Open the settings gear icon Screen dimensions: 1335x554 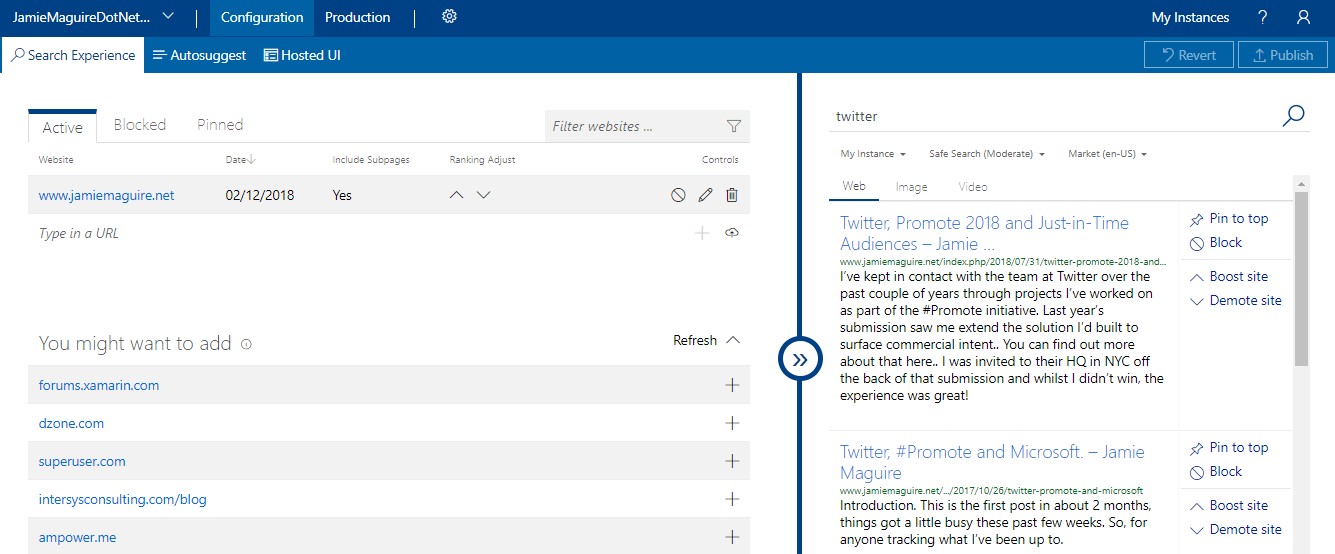click(449, 17)
